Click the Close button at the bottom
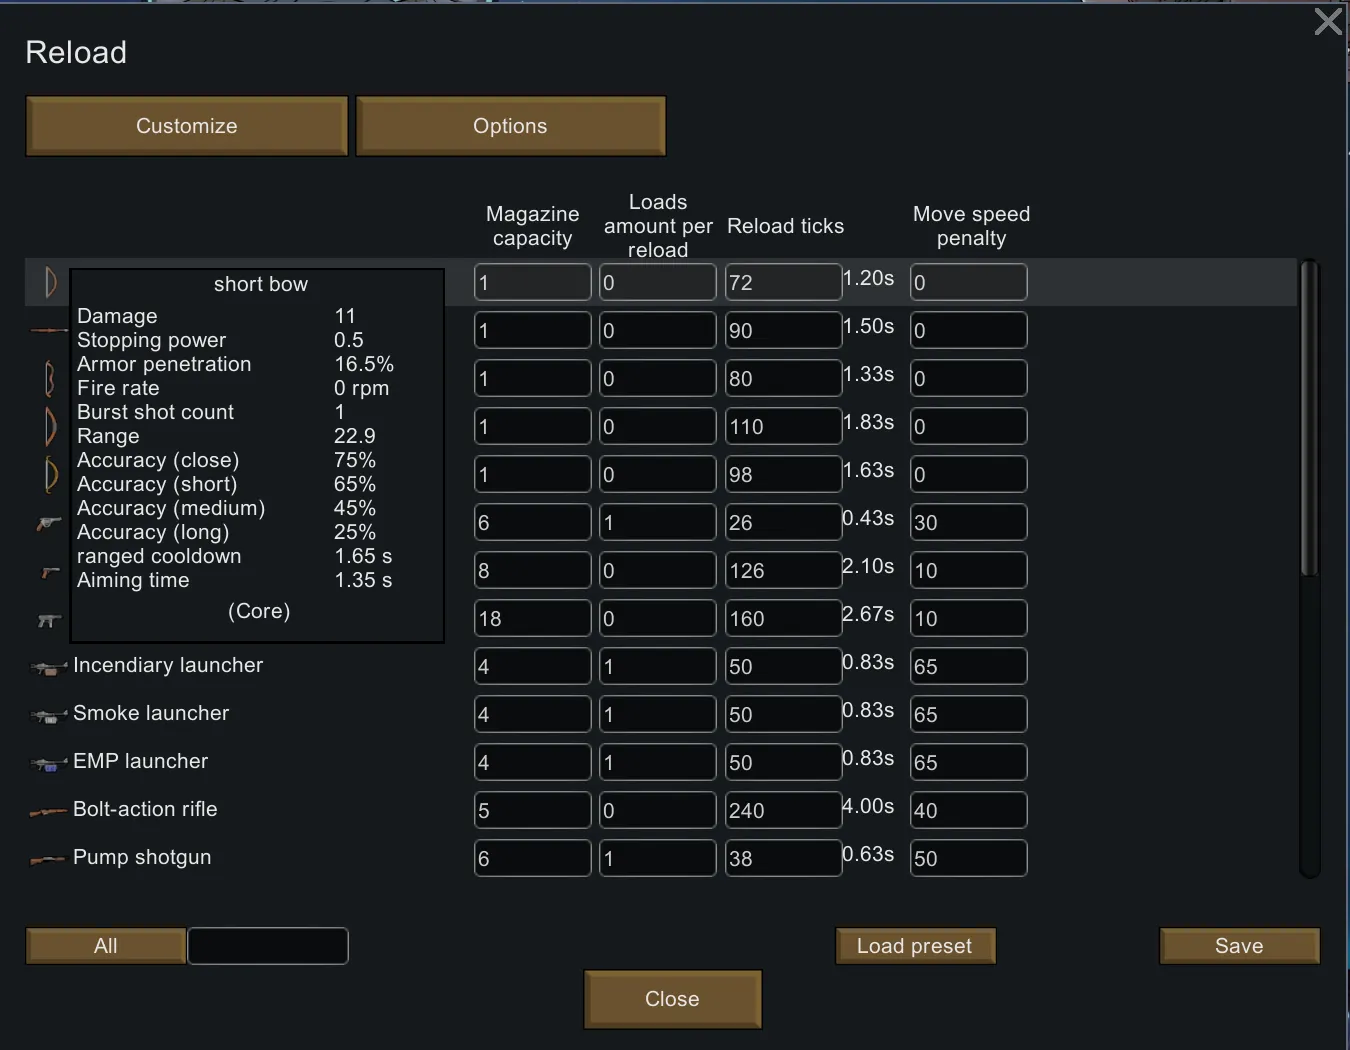Screen dimensions: 1350x1050 672,999
